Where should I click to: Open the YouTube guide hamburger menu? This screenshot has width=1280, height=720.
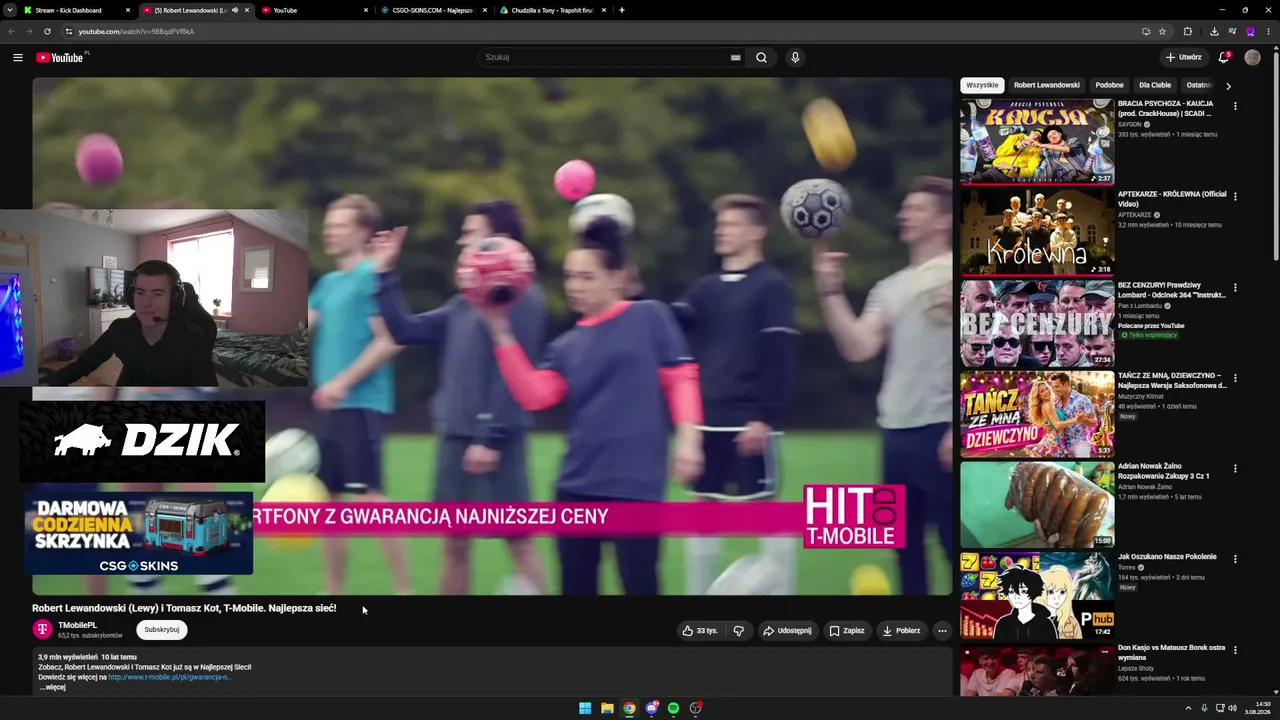point(18,57)
